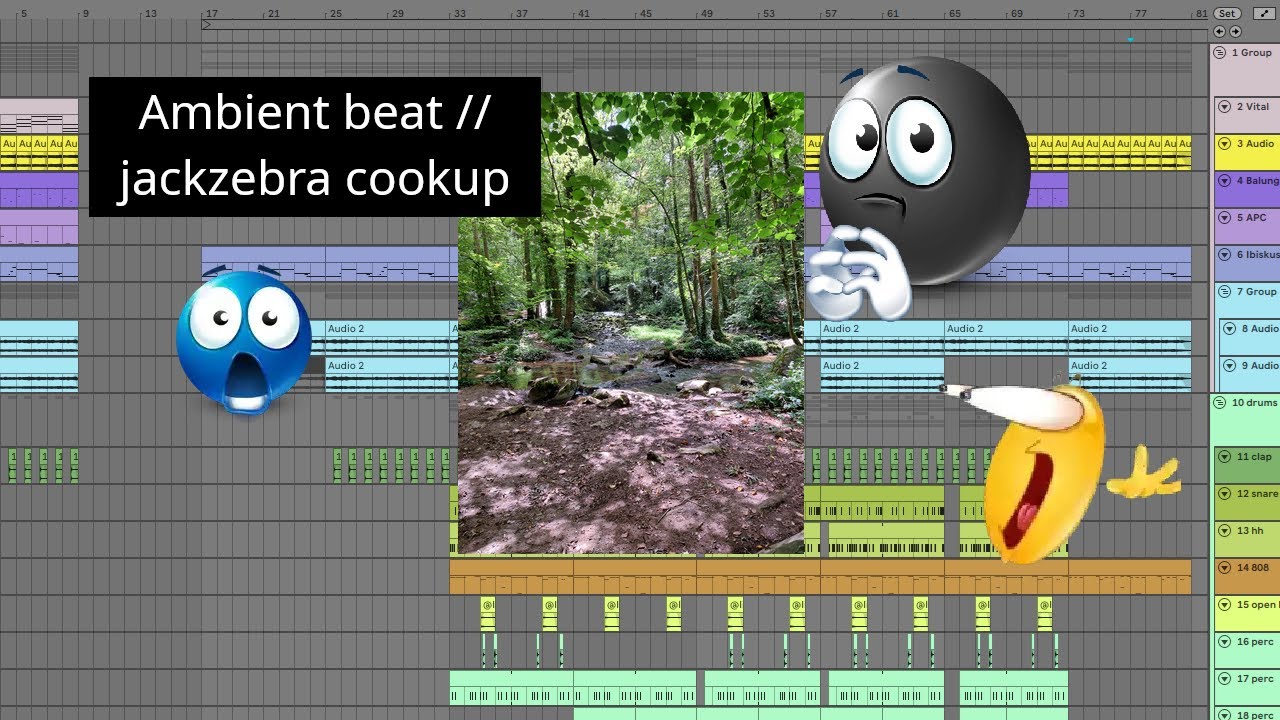Click bar 17 on the timeline ruler
This screenshot has height=720, width=1280.
click(x=212, y=14)
